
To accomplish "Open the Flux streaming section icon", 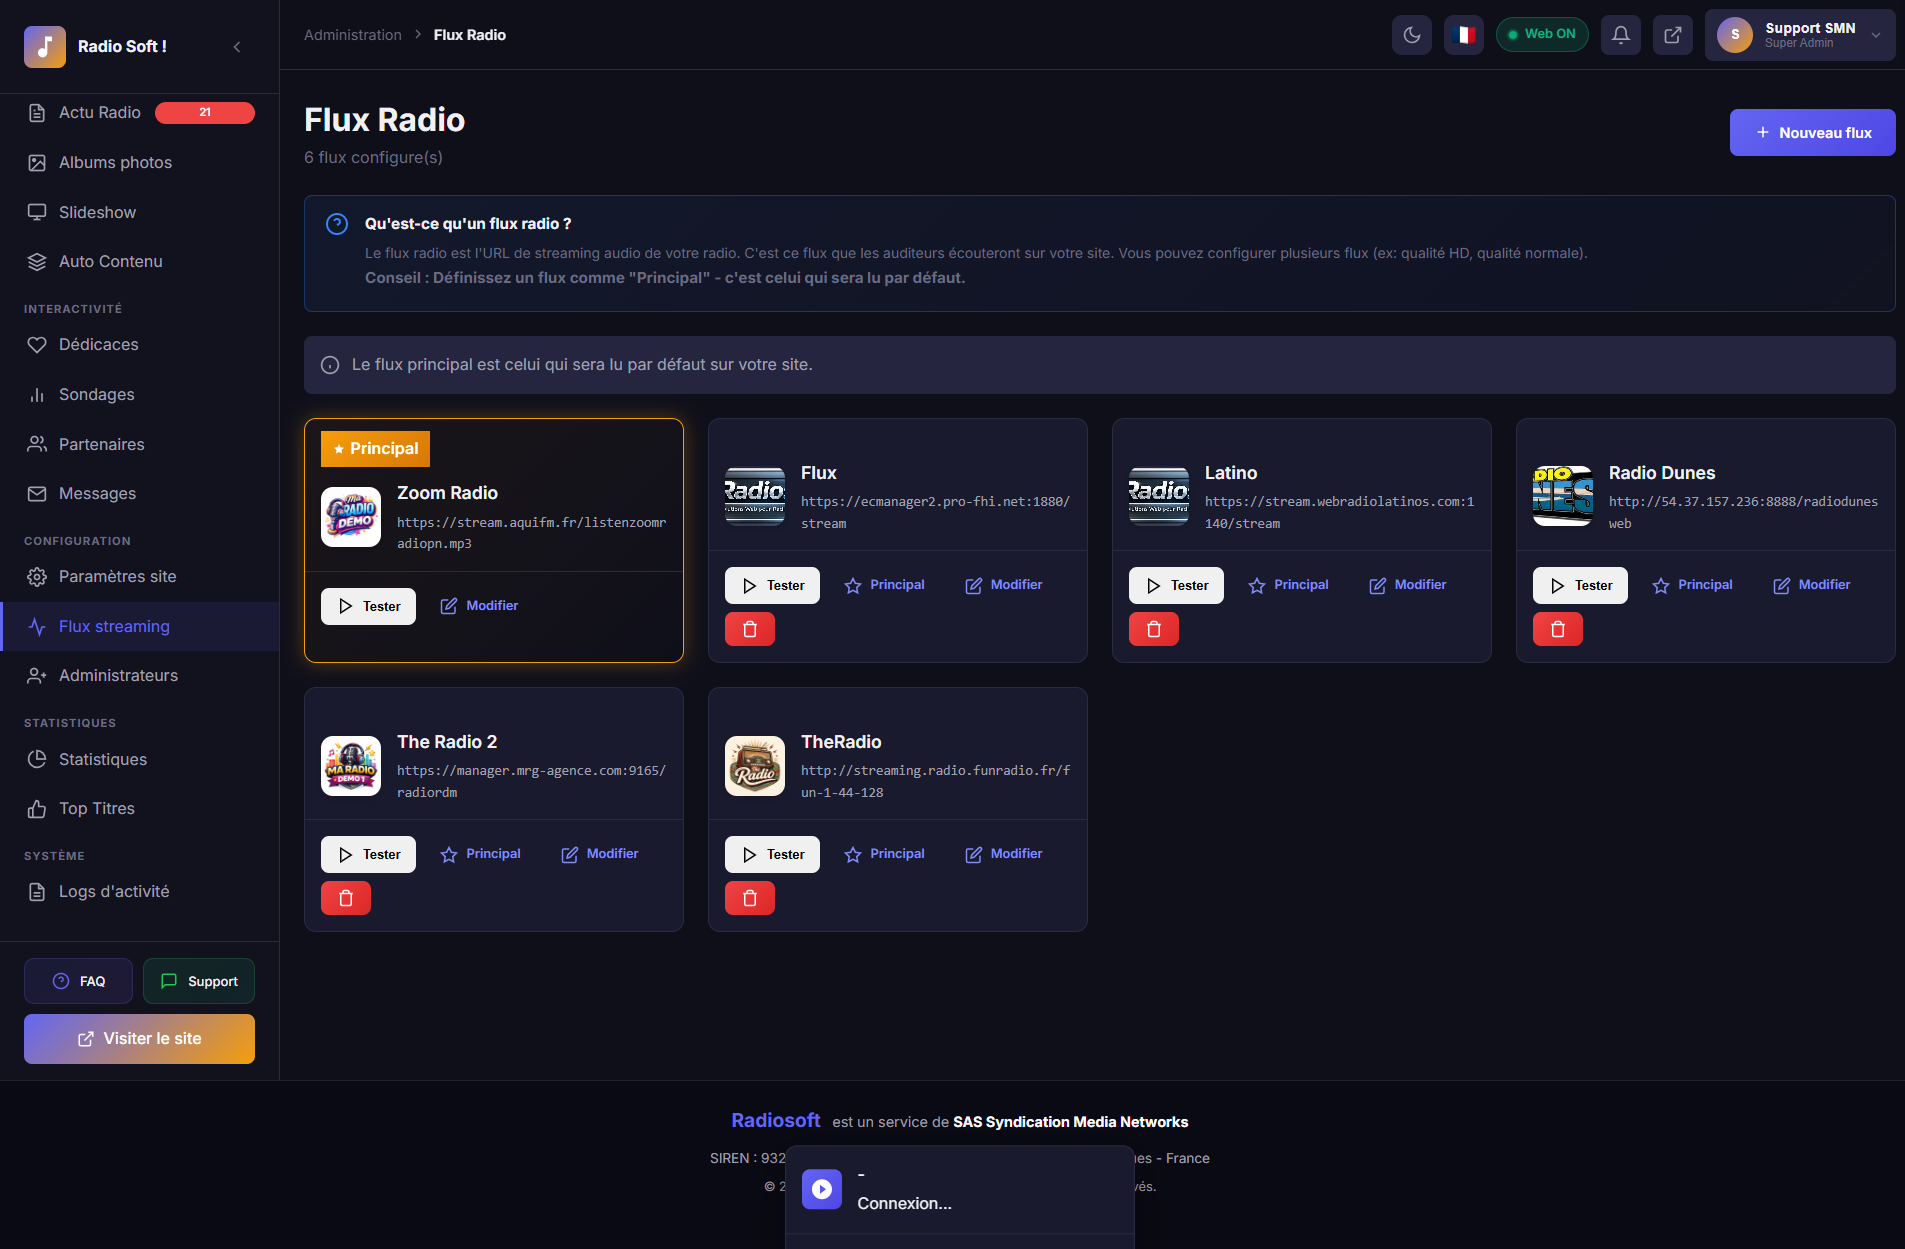I will click(x=37, y=626).
